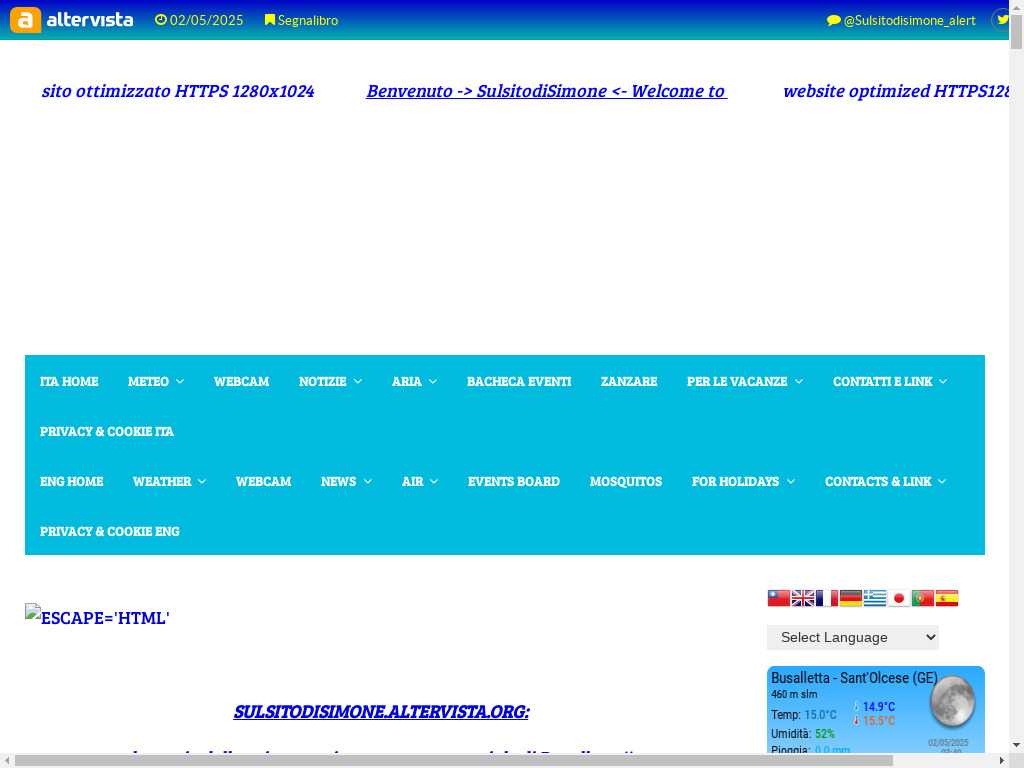
Task: Click the Umidità 52% reading
Action: [x=803, y=733]
